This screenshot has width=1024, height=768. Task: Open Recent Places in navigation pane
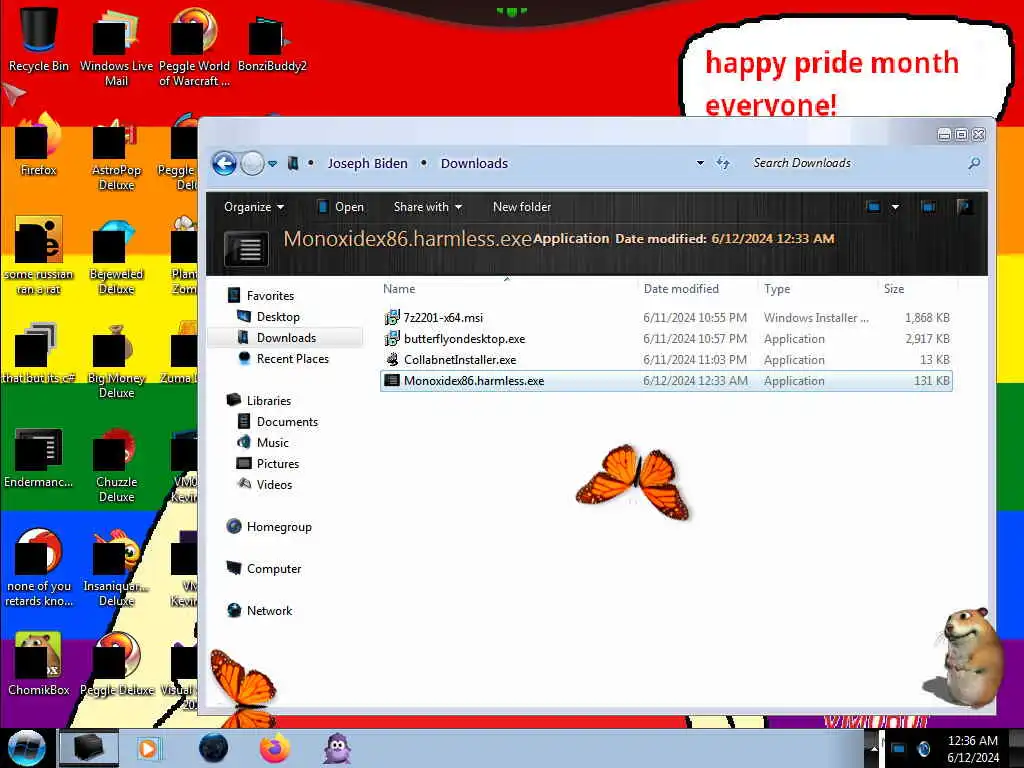[x=283, y=359]
